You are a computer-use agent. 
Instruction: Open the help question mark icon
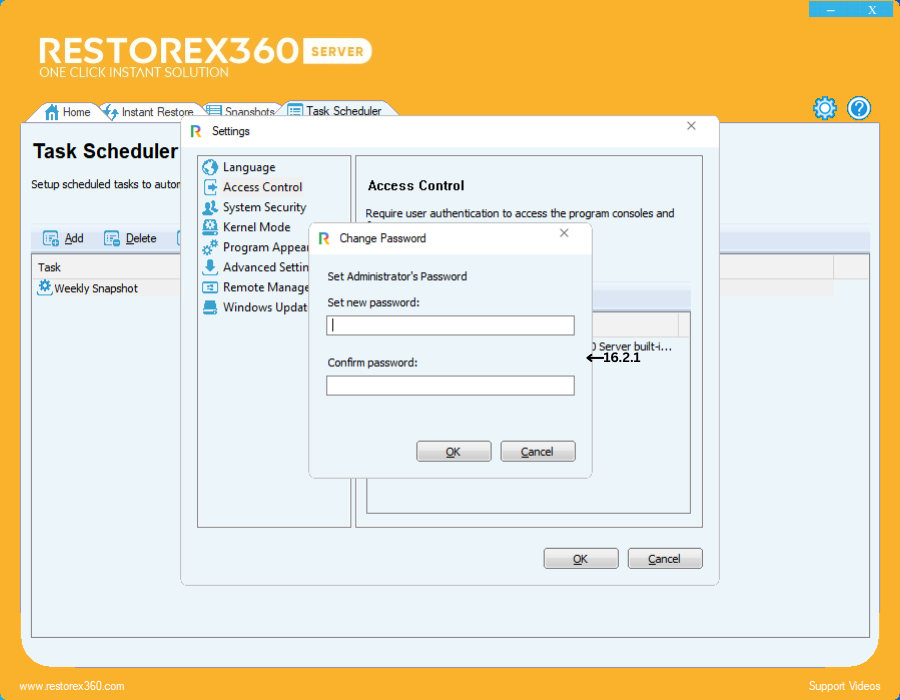click(x=859, y=108)
